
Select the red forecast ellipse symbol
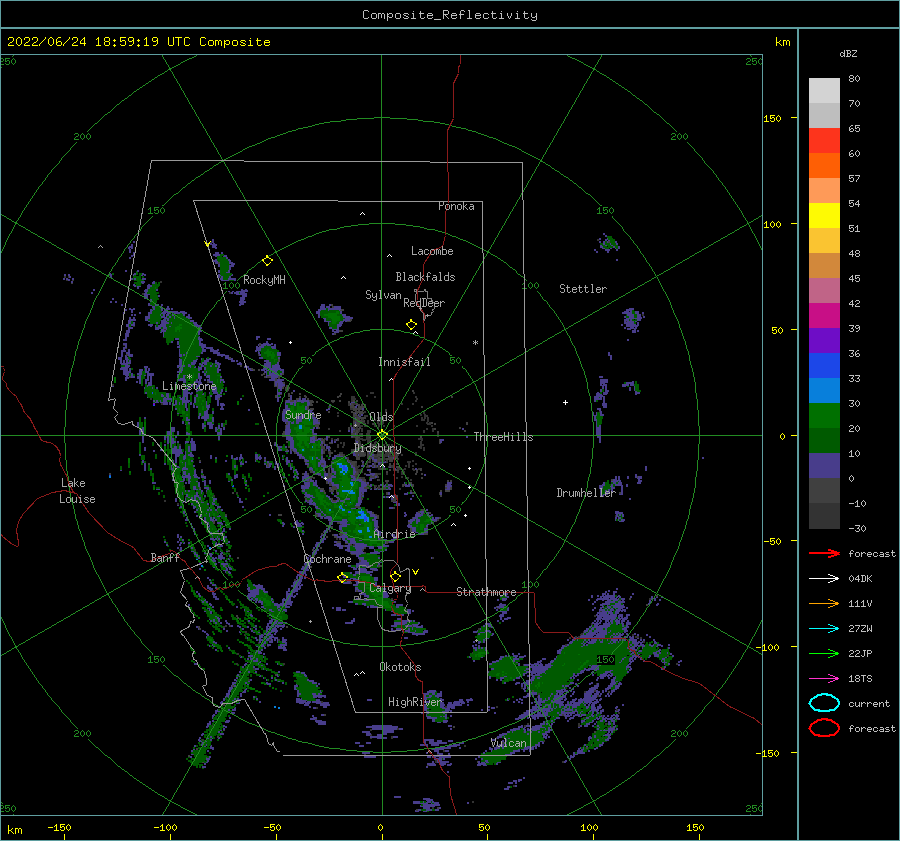coord(824,728)
